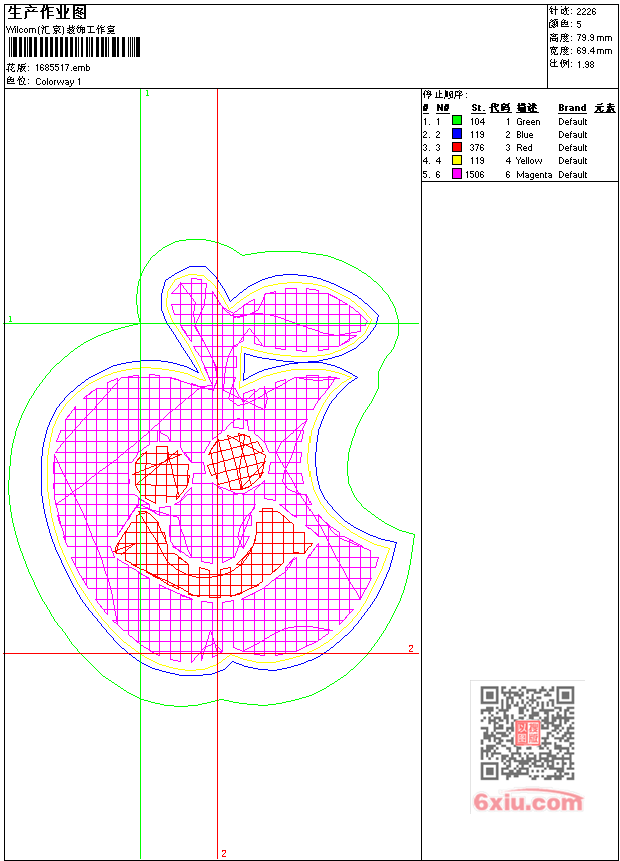Viewport: 620px width, 861px height.
Task: Click the '元素' column header
Action: point(605,108)
